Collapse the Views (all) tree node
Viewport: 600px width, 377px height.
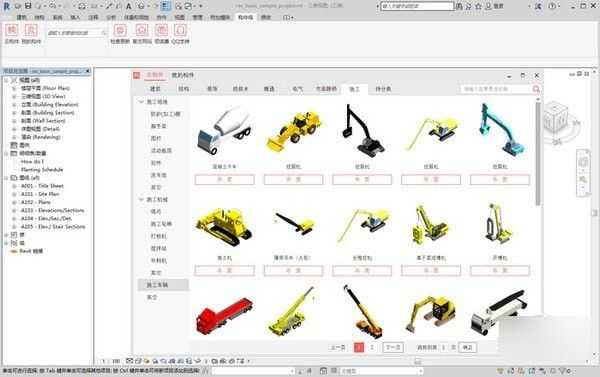tap(6, 80)
